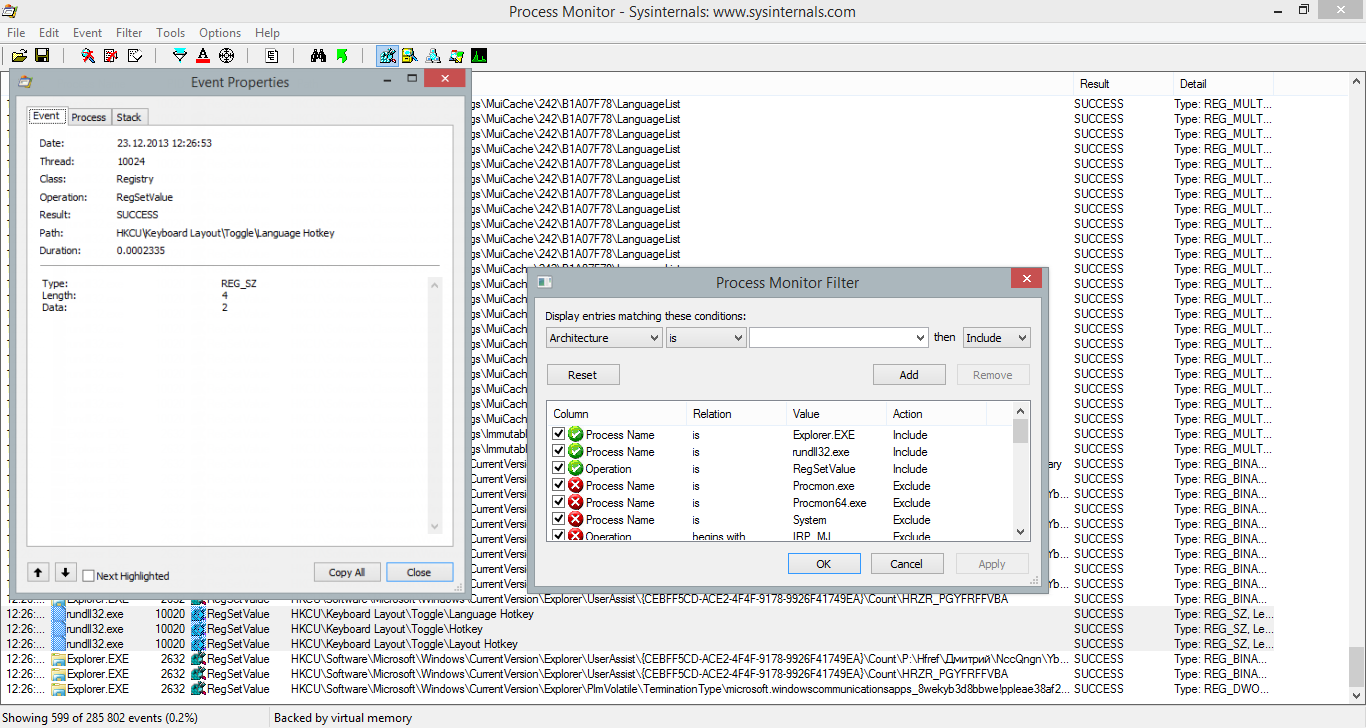Screen dimensions: 1366x728
Task: Click the Clear display toolbar icon
Action: (x=134, y=56)
